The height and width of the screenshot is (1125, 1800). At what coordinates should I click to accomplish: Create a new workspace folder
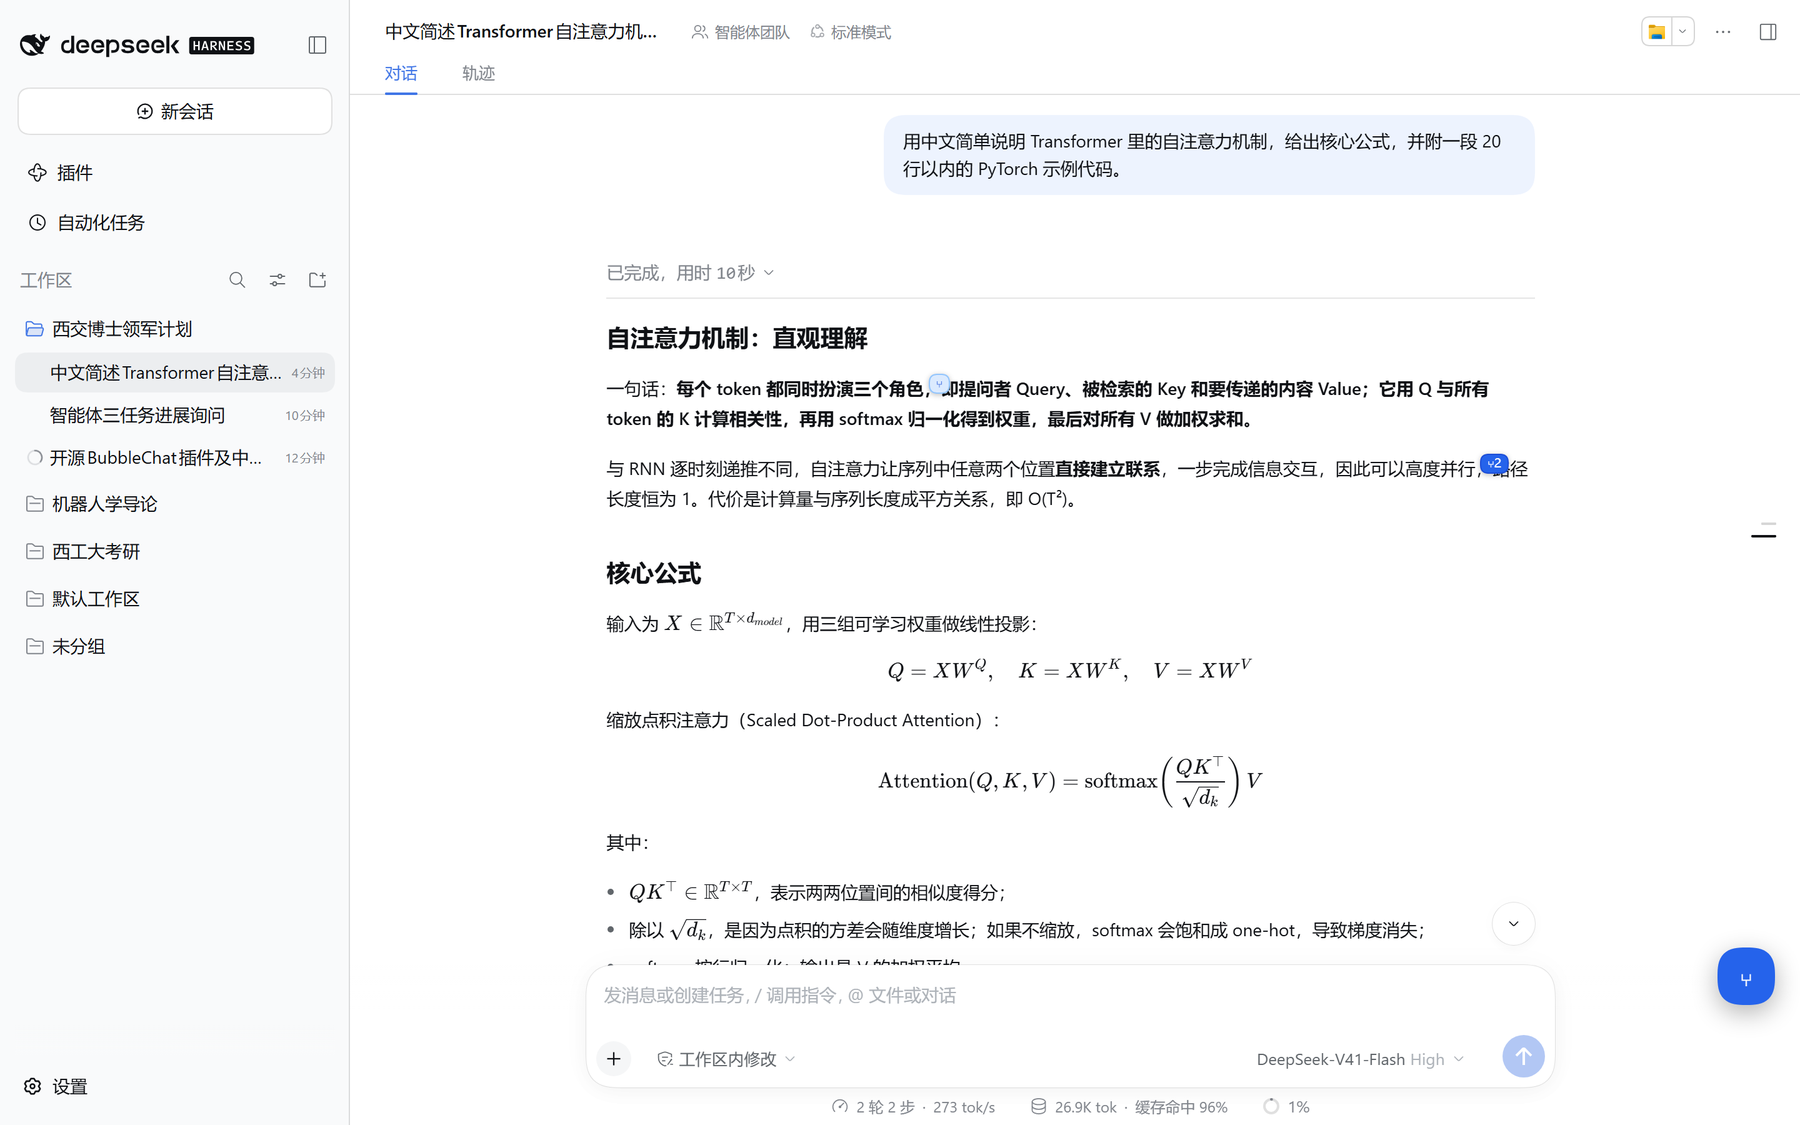[x=317, y=280]
